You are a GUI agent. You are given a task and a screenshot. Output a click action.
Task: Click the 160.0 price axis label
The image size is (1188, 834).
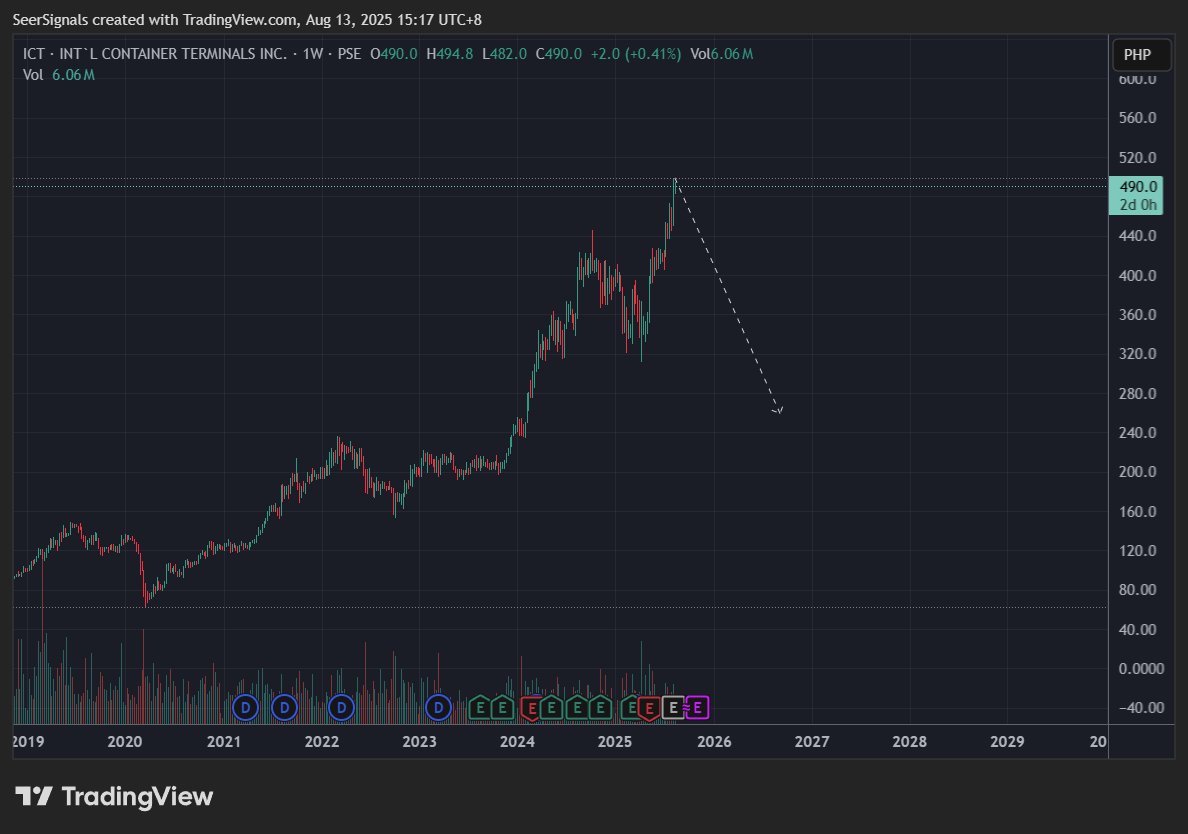click(1137, 511)
